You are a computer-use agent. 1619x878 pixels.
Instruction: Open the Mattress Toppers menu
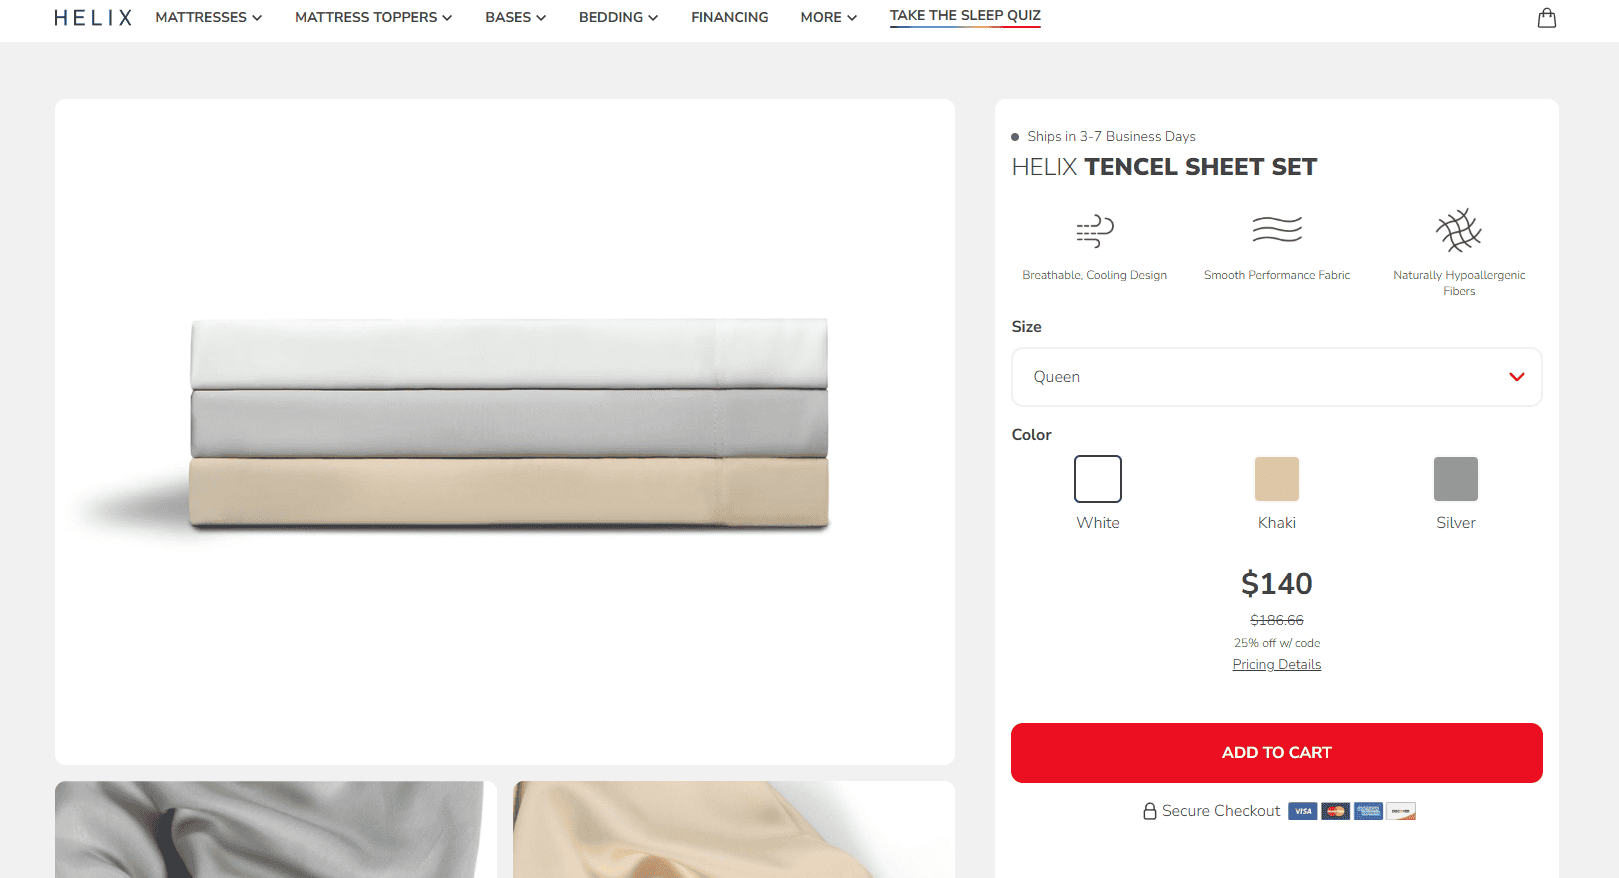373,17
